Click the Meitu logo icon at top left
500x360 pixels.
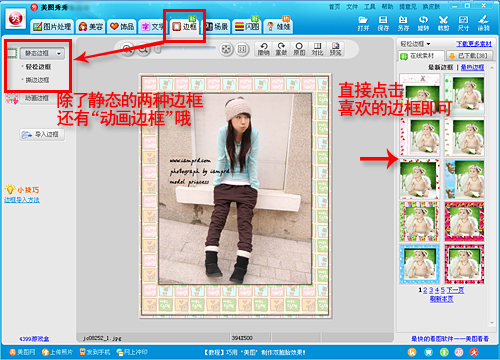pos(16,20)
